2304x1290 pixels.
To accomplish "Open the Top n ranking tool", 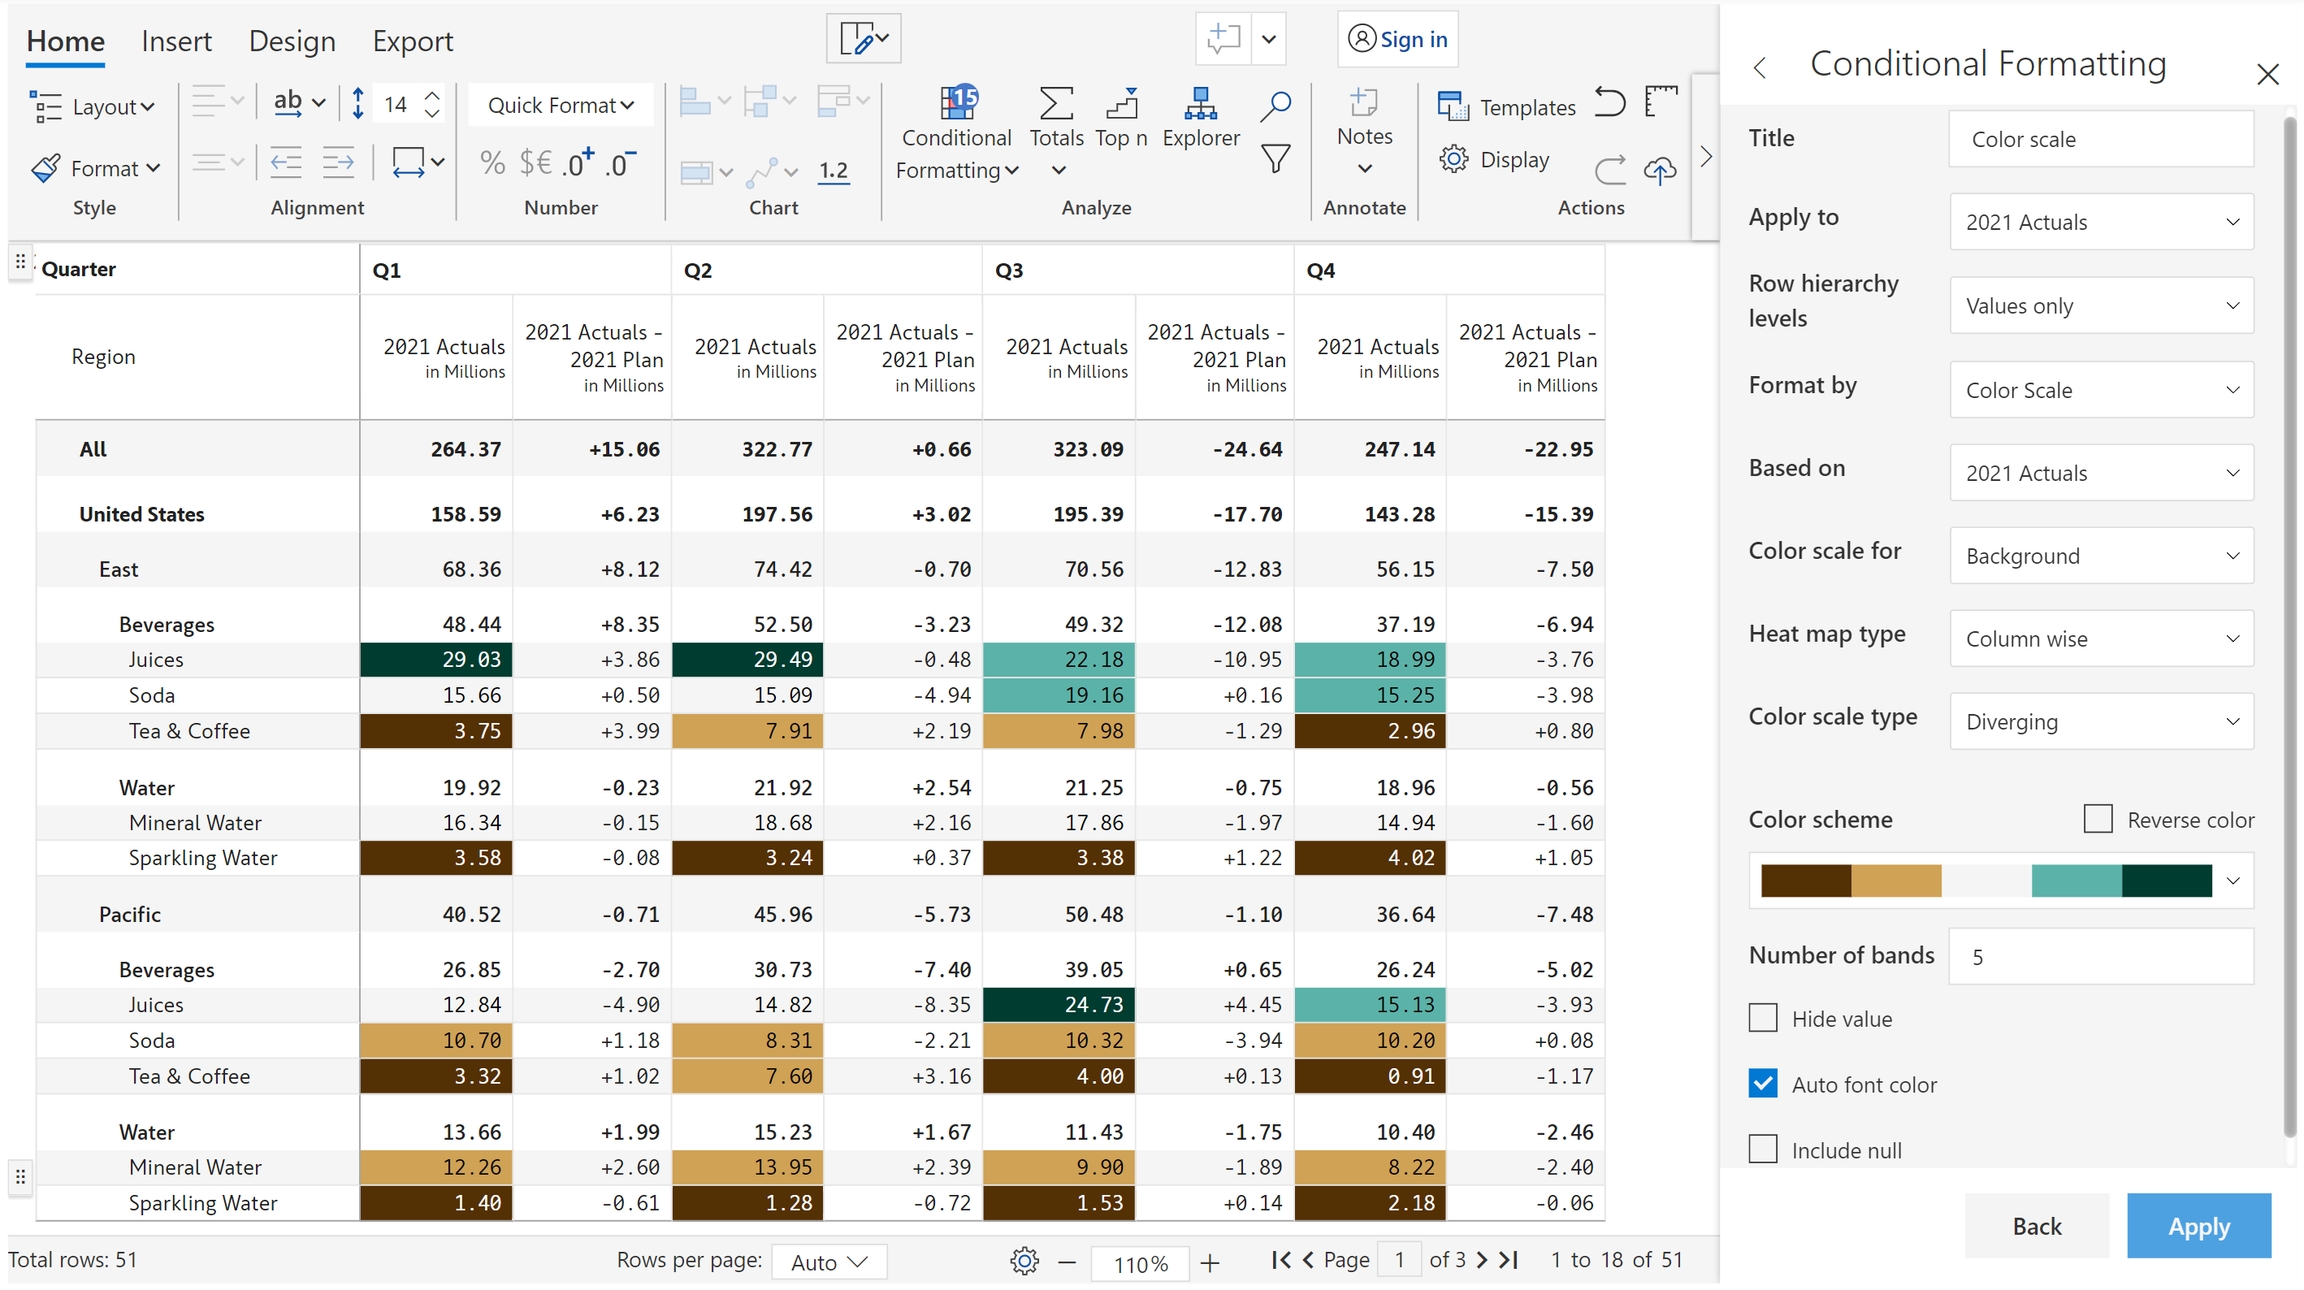I will (x=1121, y=103).
